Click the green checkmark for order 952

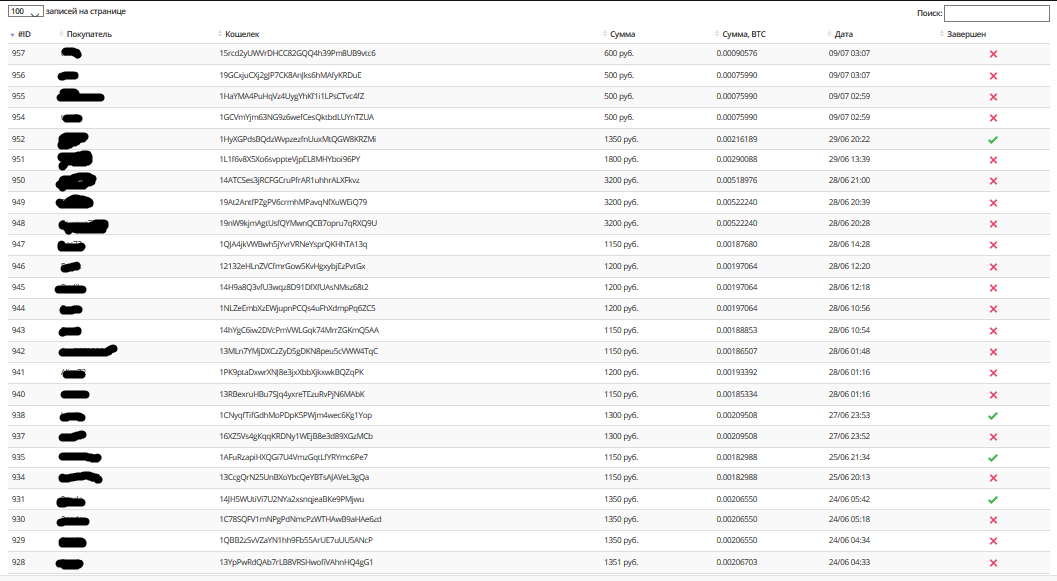tap(993, 139)
